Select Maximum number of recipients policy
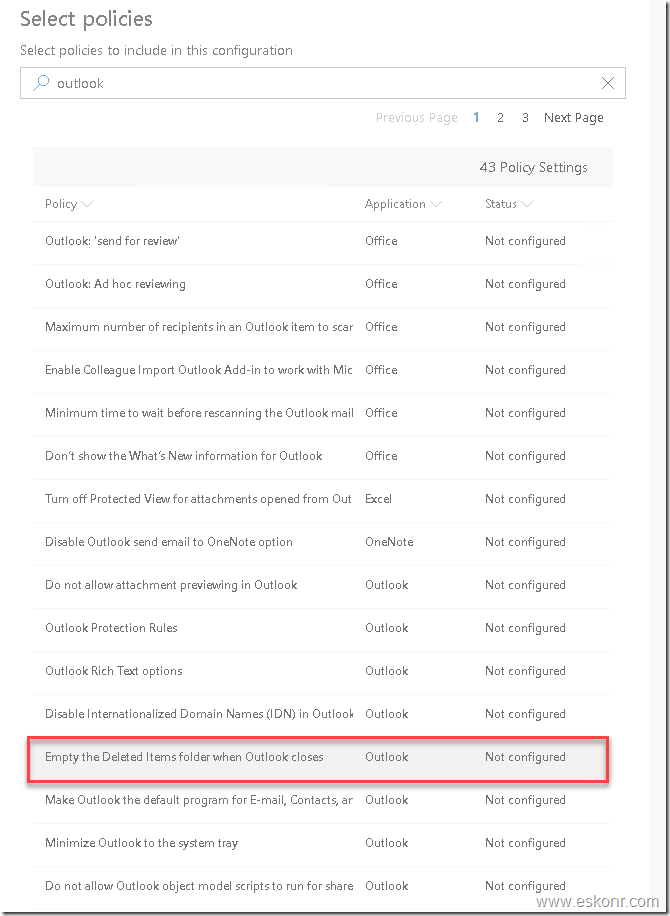Viewport: 670px width, 916px height. tap(322, 327)
